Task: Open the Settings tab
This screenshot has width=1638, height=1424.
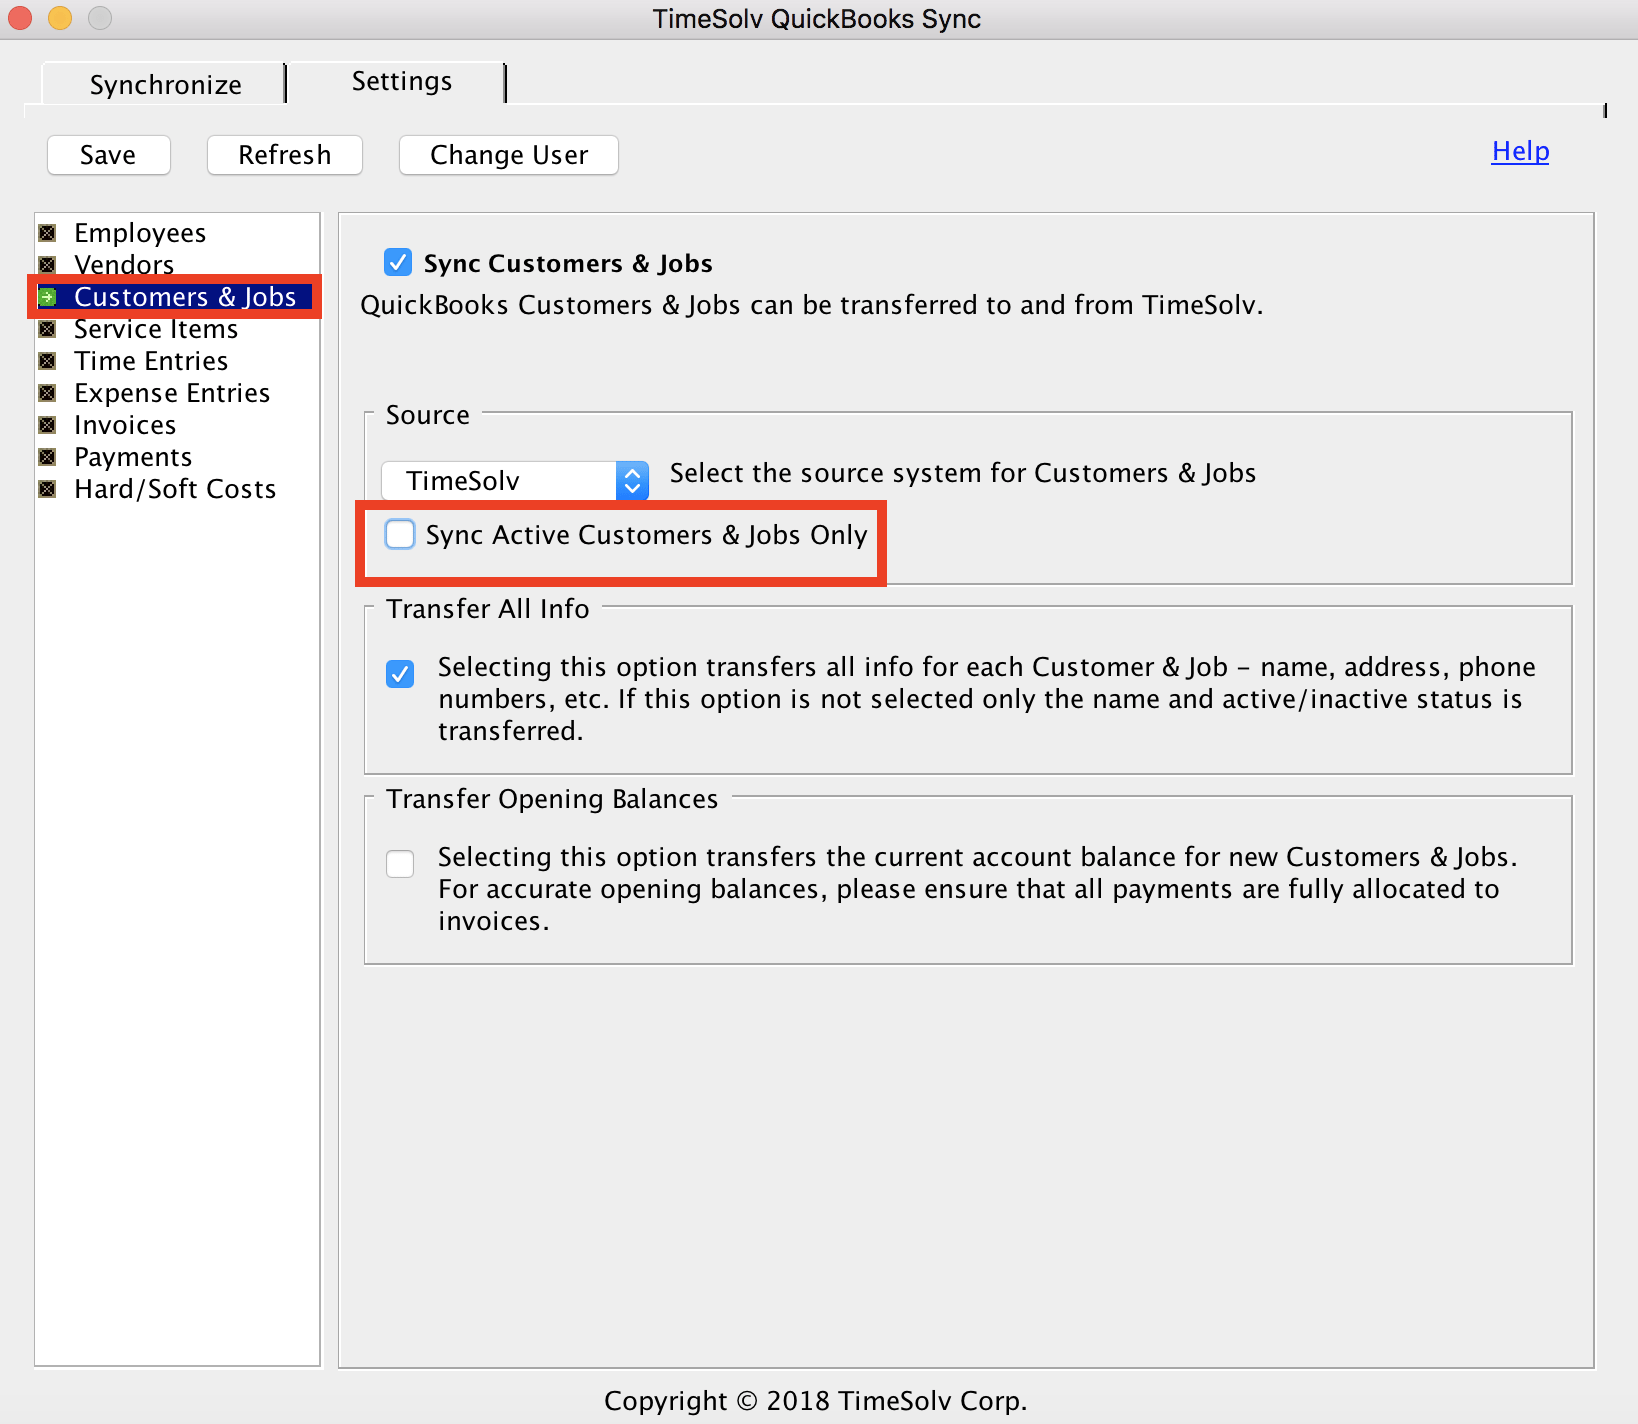Action: [401, 82]
